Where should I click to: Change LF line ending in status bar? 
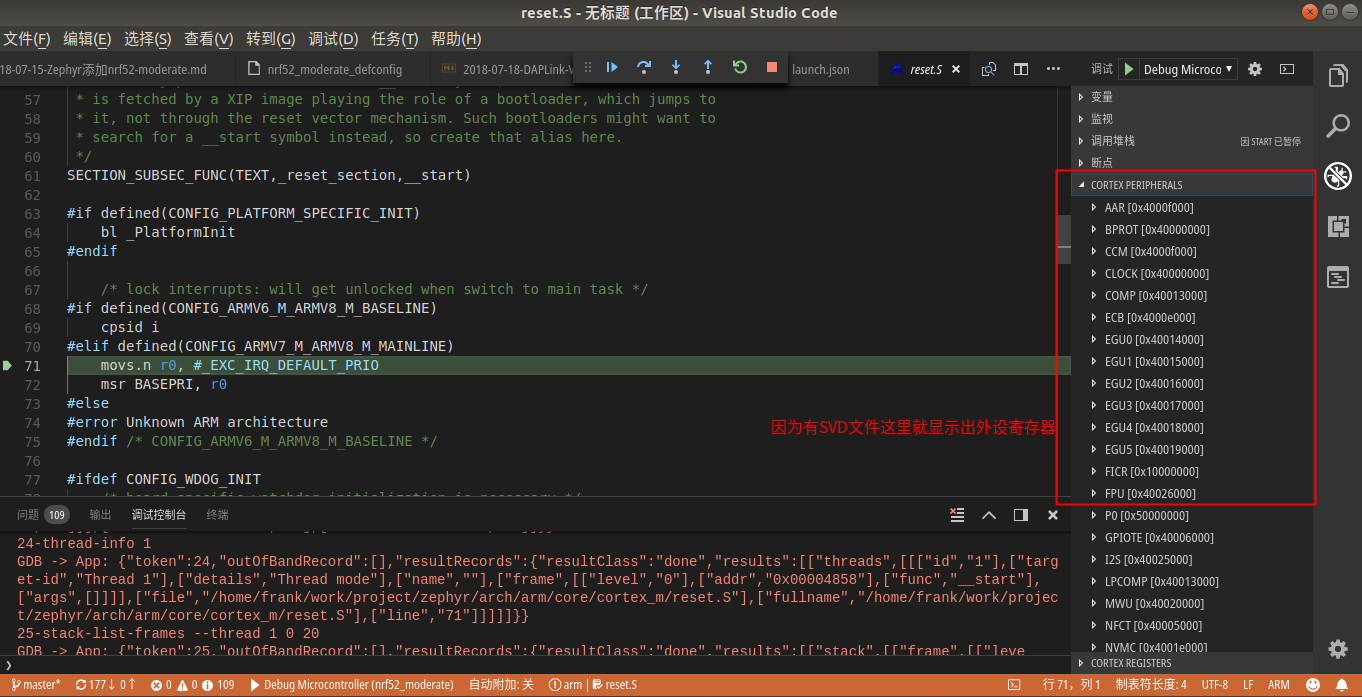[x=1248, y=685]
